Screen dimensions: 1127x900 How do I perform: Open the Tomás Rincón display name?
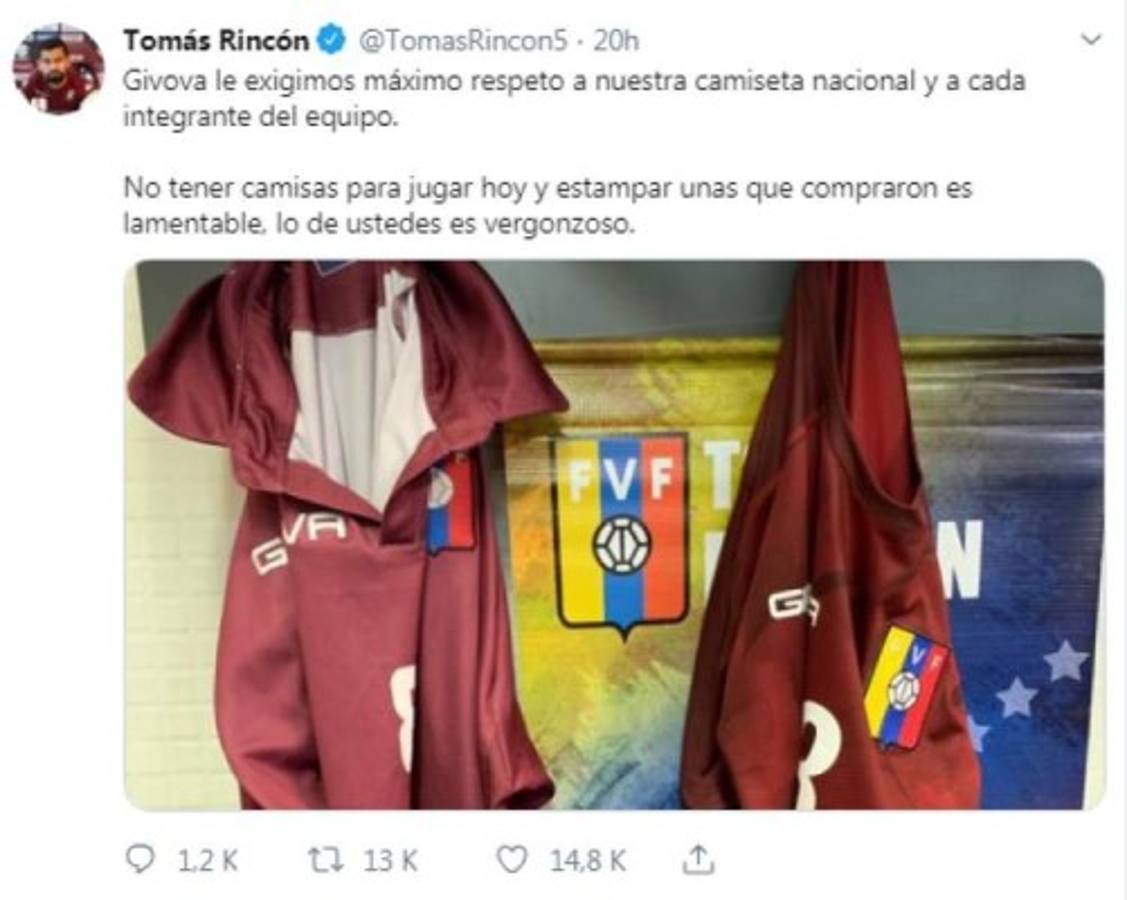pos(216,41)
